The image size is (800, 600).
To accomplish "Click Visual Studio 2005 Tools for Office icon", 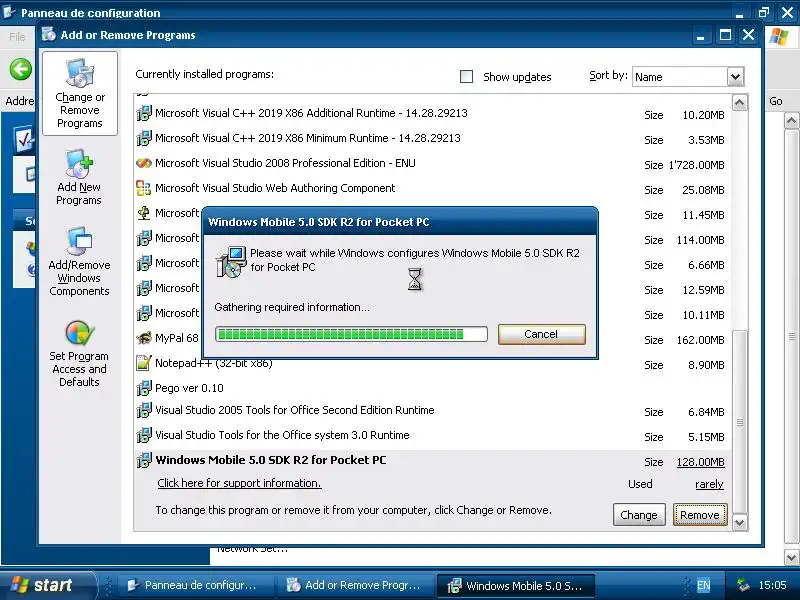I will pyautogui.click(x=144, y=410).
